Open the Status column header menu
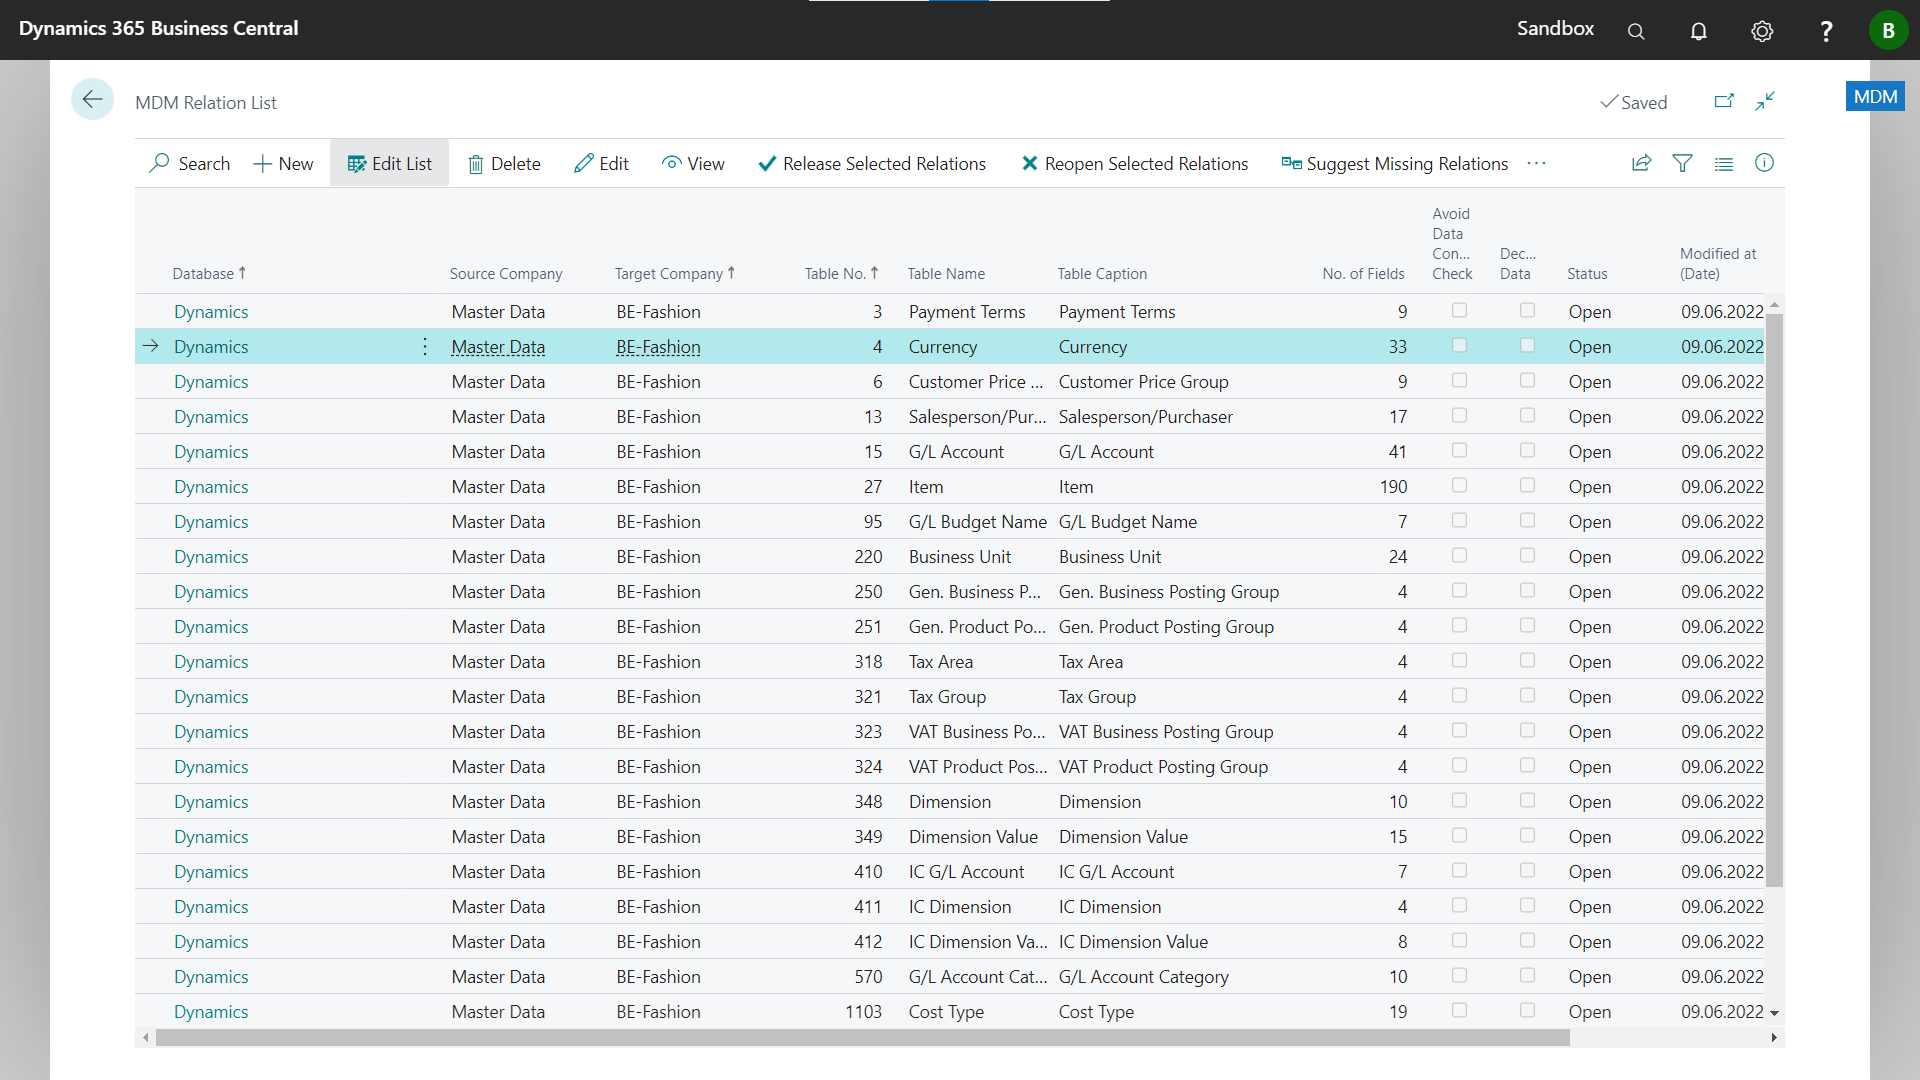This screenshot has height=1080, width=1920. (x=1587, y=273)
